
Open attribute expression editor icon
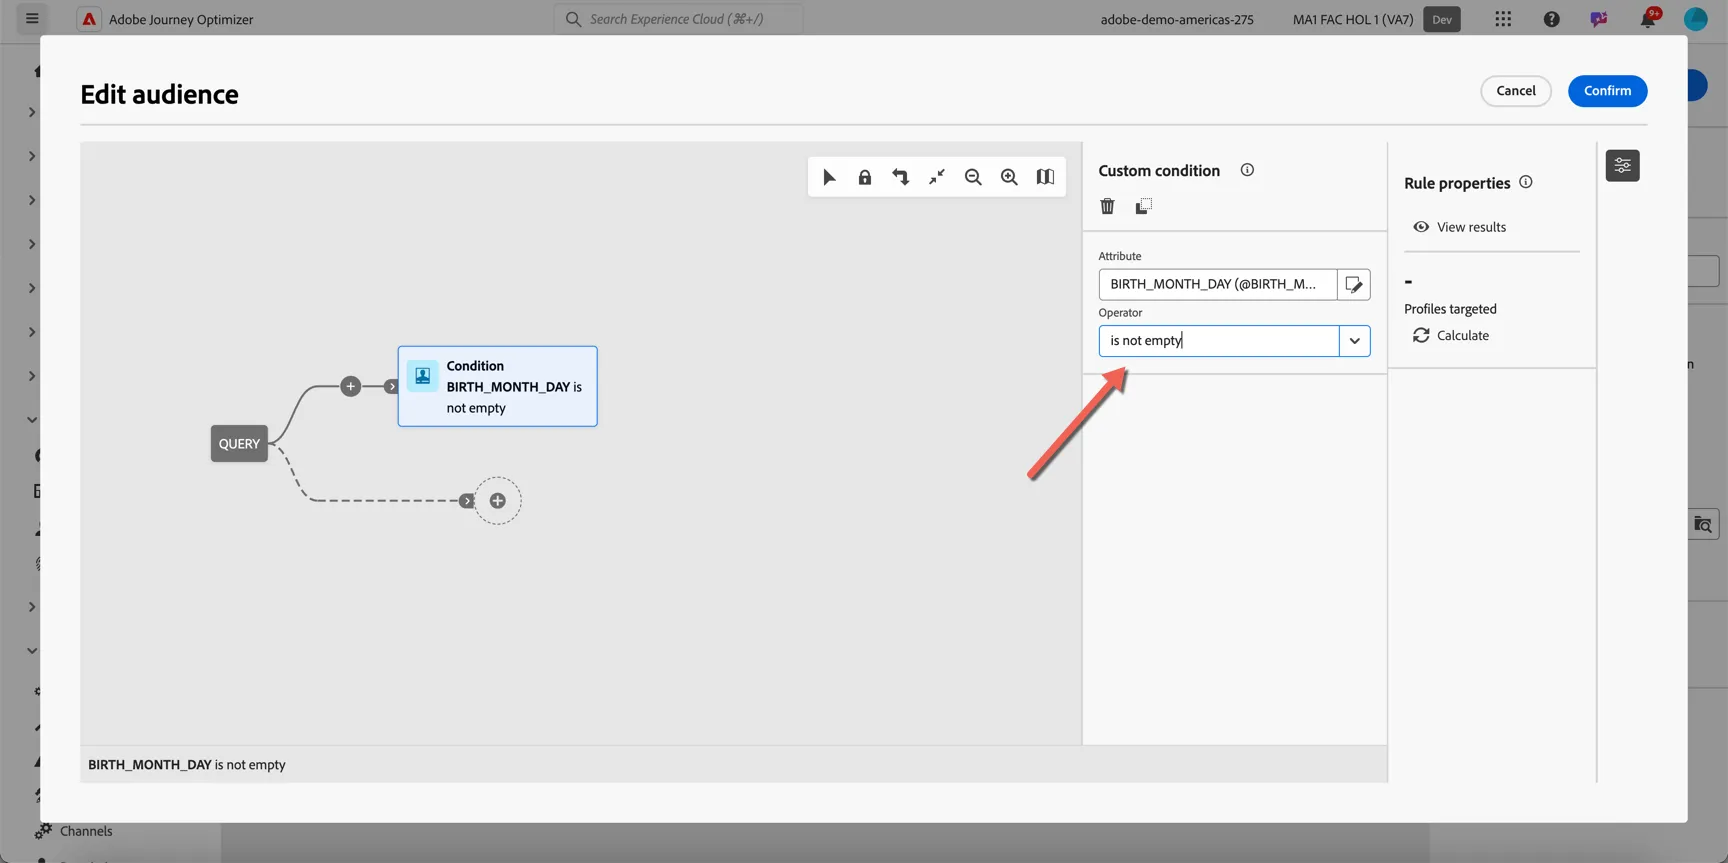[x=1354, y=284]
